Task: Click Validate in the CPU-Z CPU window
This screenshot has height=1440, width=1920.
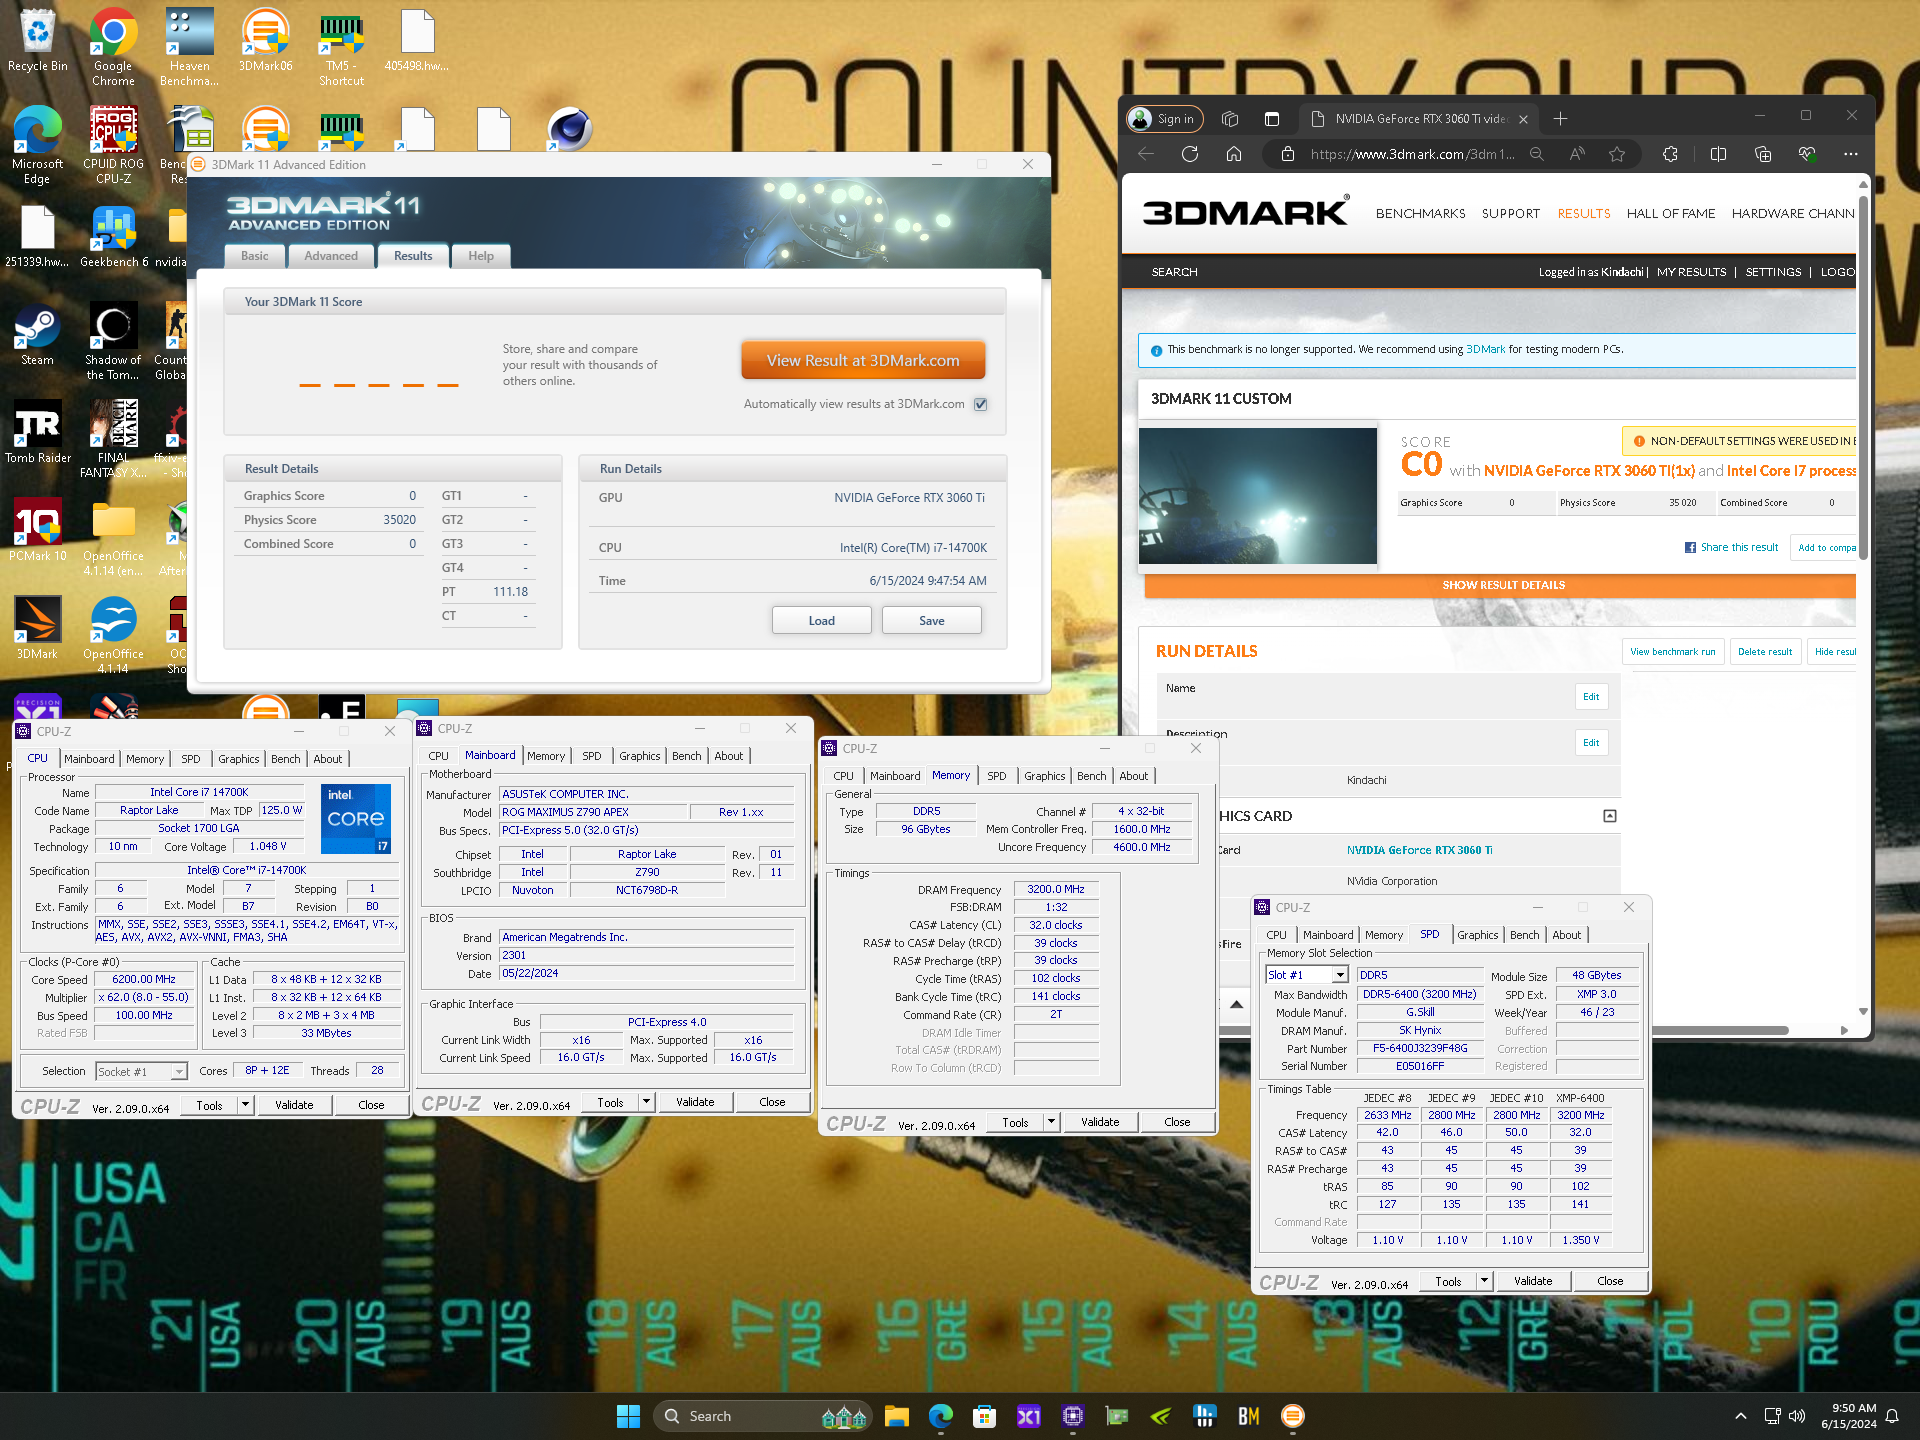Action: [294, 1105]
